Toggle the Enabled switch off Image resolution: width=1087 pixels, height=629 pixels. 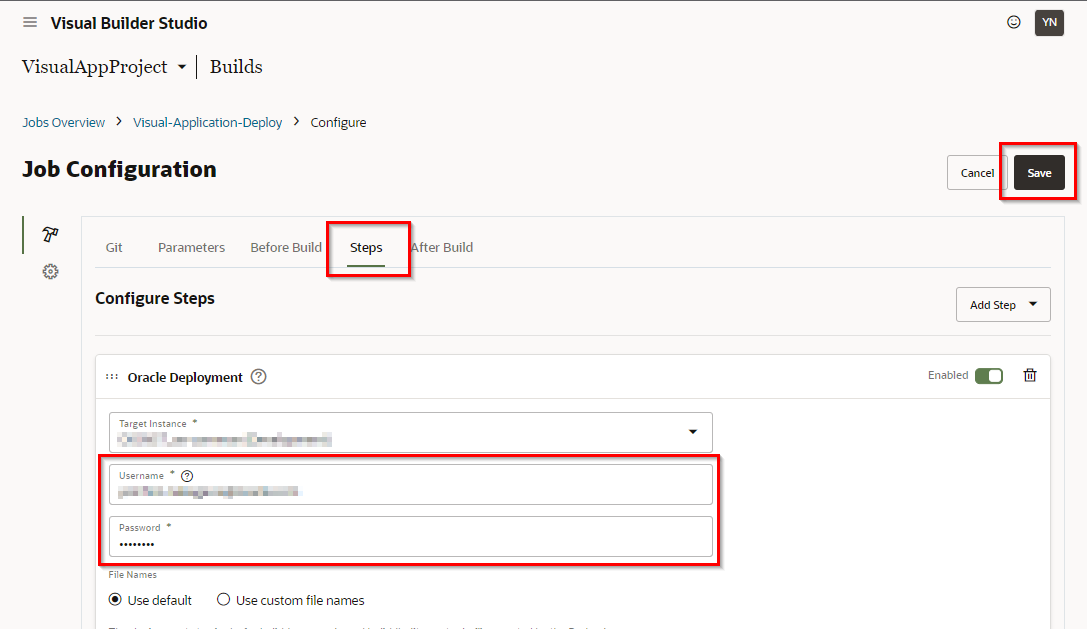click(x=988, y=376)
